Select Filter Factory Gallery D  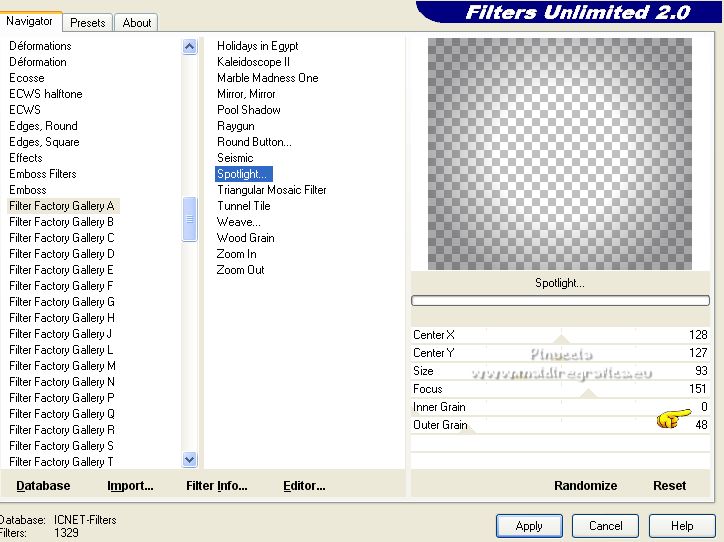[x=61, y=254]
